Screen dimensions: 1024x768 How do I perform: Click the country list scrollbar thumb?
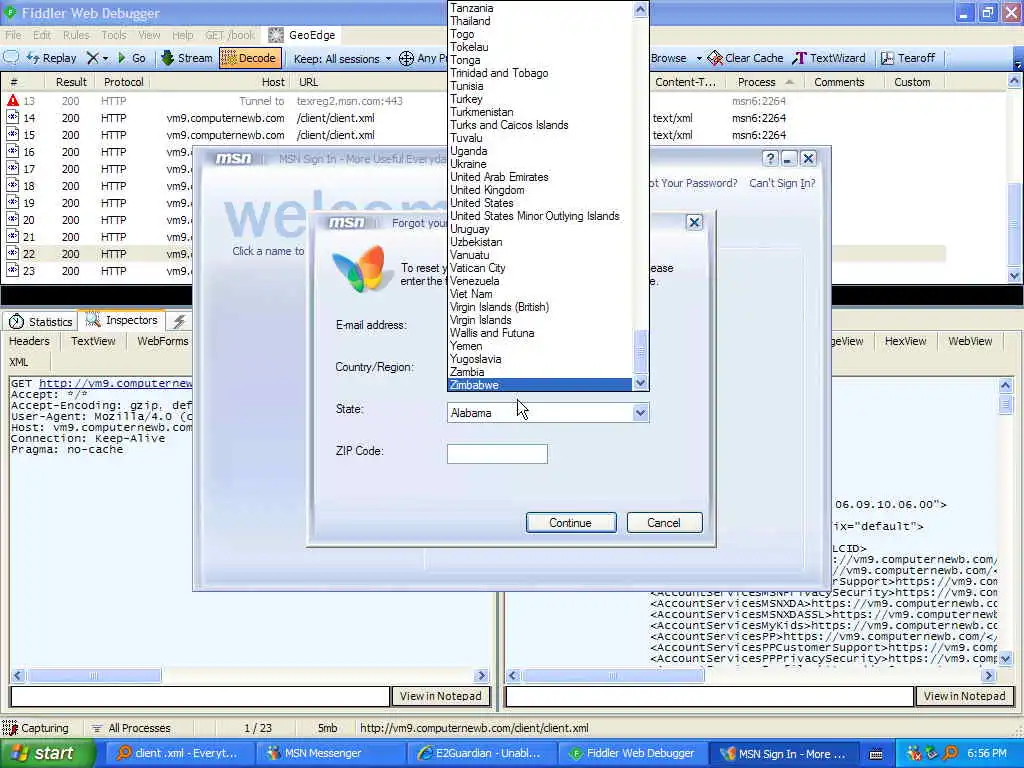[x=641, y=351]
